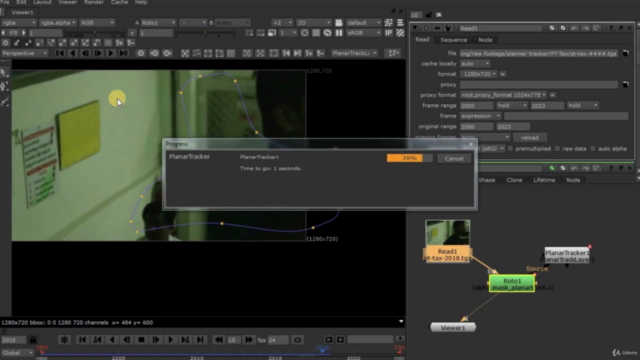Open the rgba channel dropdown
Viewport: 640px width, 360px height.
click(x=19, y=23)
